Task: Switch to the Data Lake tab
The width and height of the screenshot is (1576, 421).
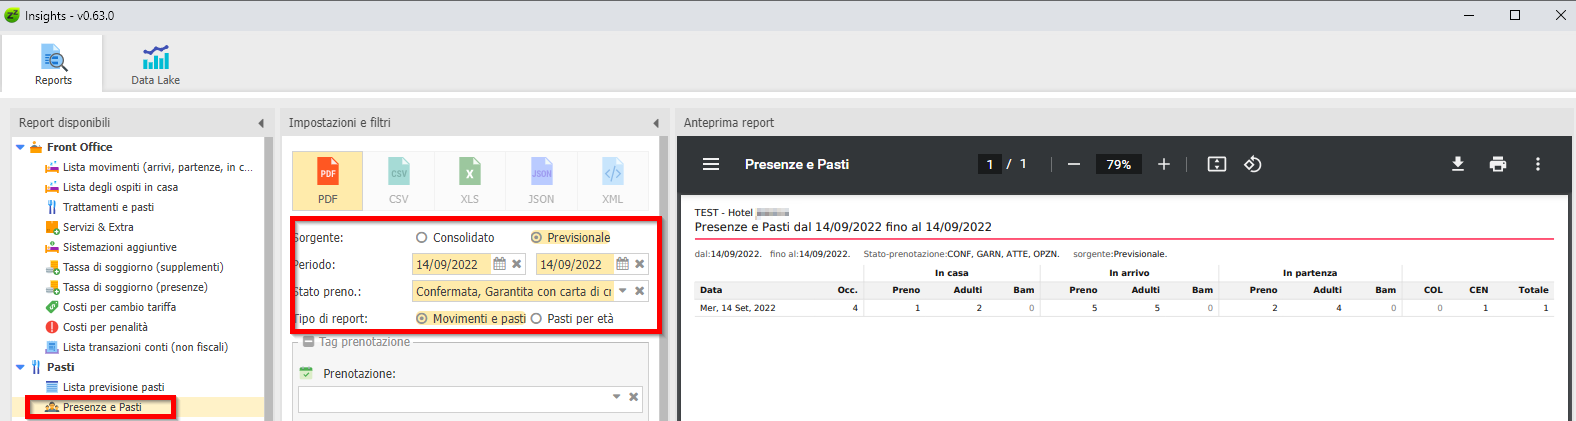Action: click(155, 65)
